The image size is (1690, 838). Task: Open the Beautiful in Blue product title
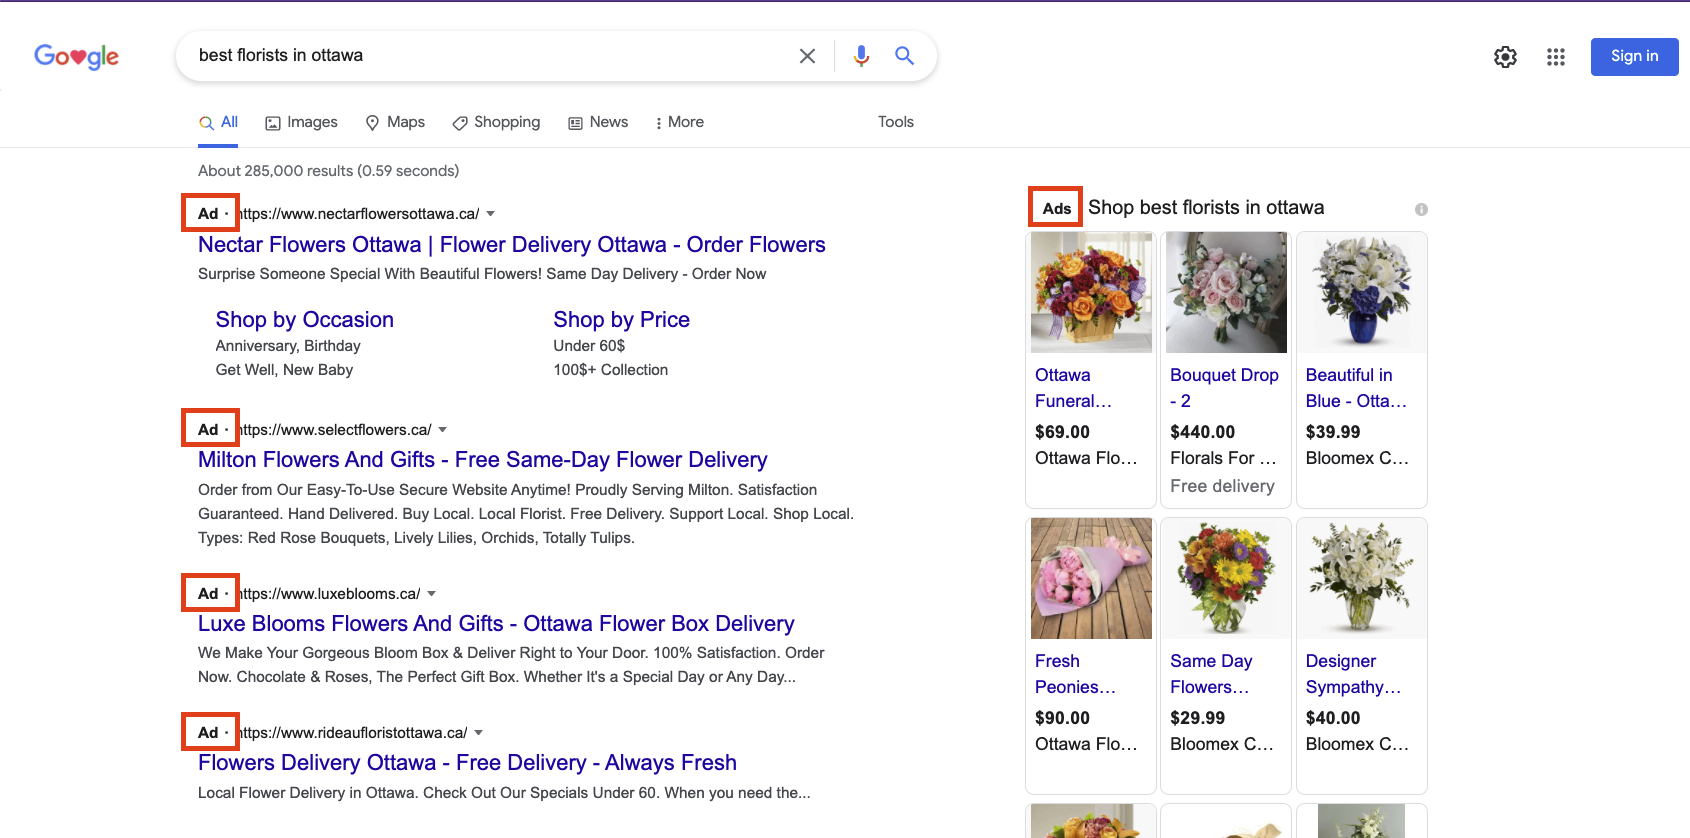1356,388
